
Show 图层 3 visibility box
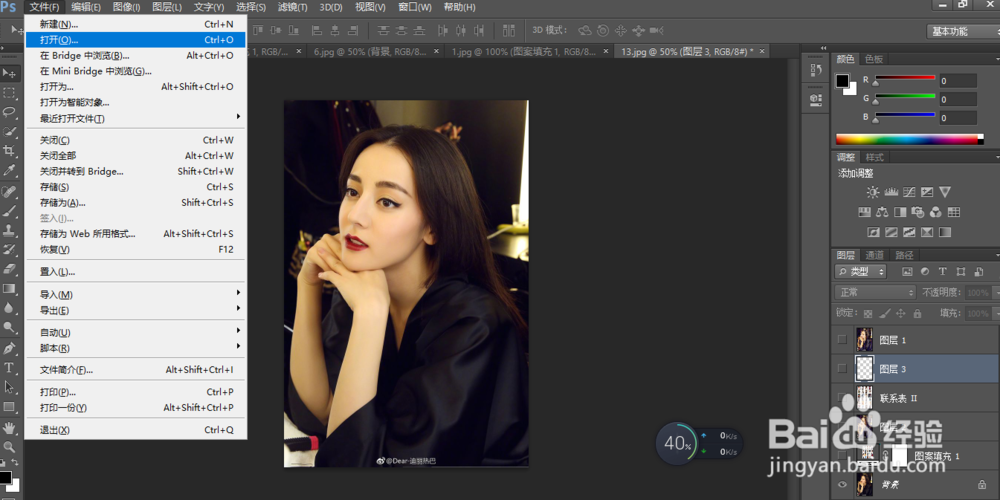click(x=842, y=369)
